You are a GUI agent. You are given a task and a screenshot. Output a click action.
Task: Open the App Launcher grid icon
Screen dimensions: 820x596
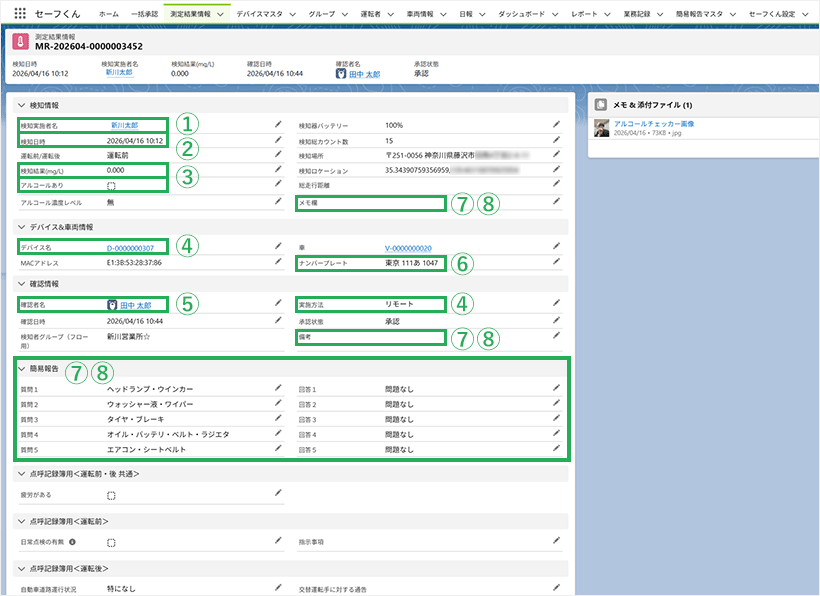(x=20, y=13)
